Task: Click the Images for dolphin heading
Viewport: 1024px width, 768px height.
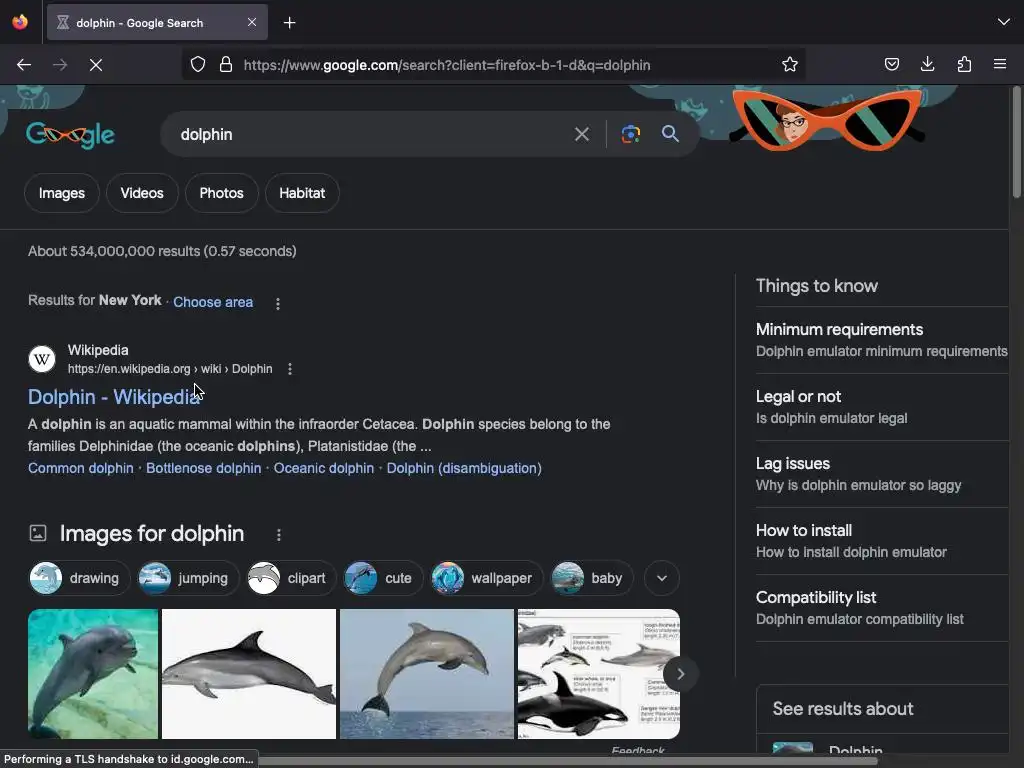Action: [x=152, y=534]
